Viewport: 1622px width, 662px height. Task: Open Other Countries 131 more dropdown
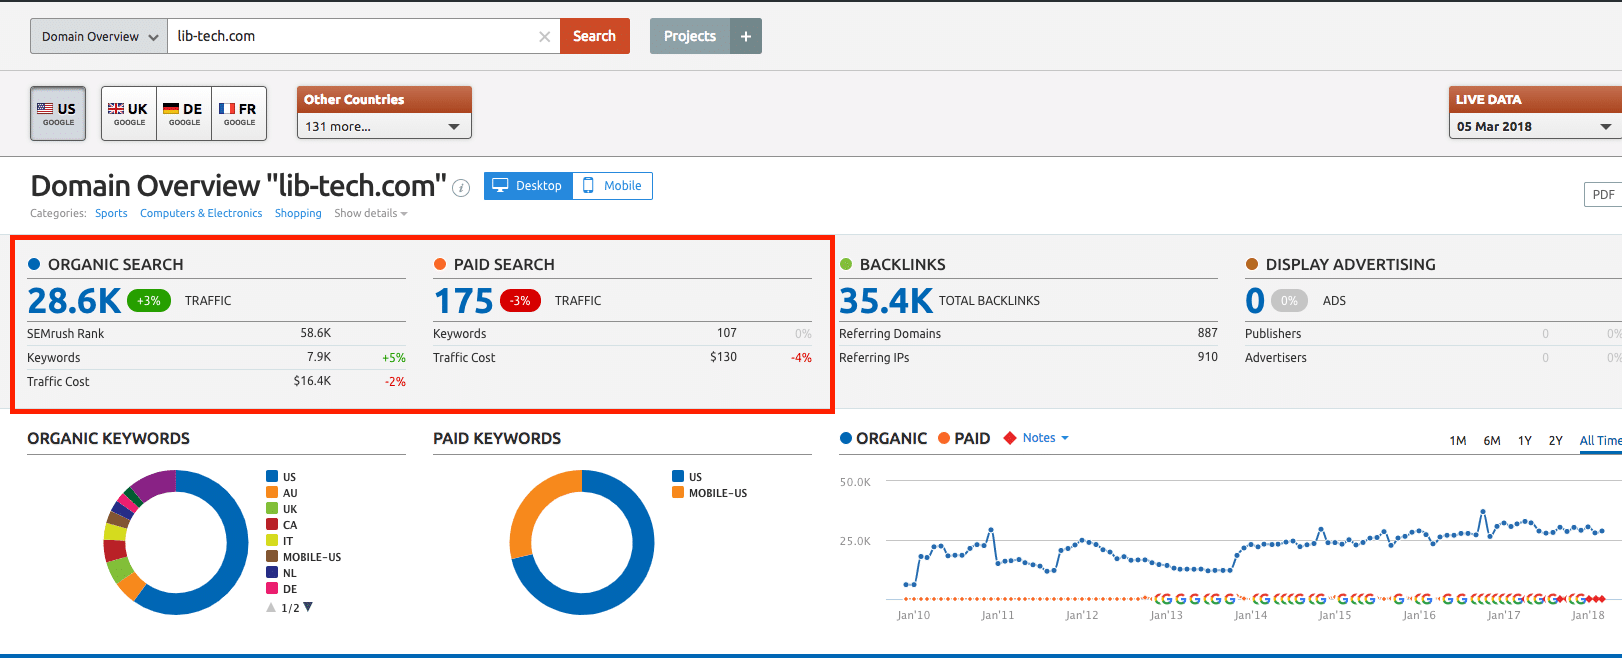[x=384, y=127]
